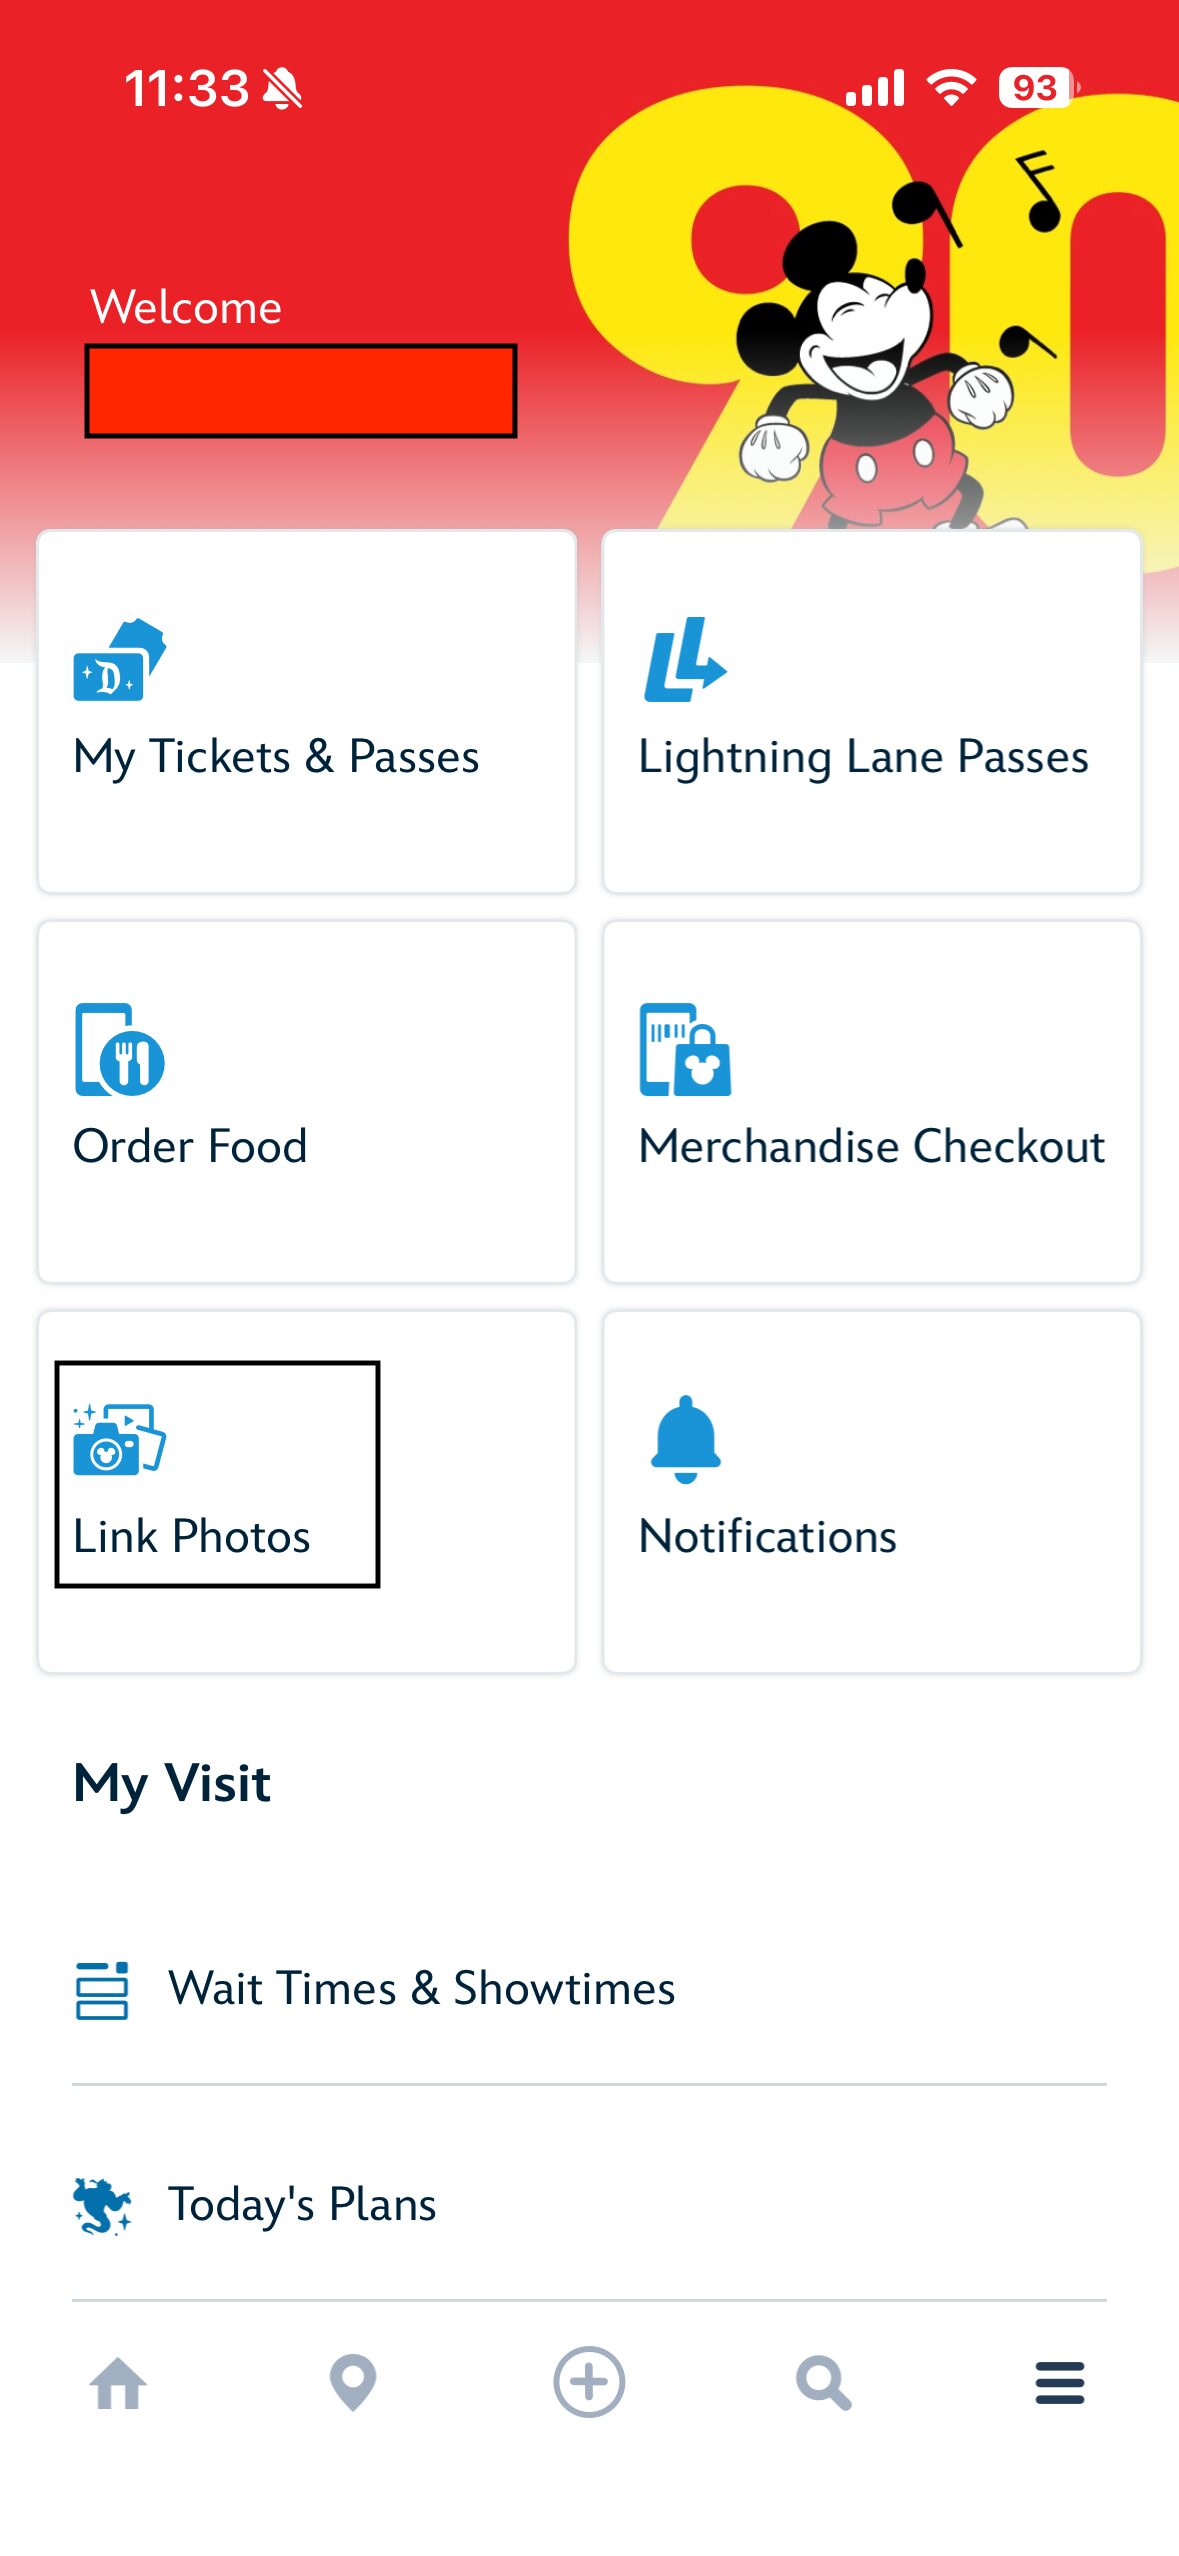Tap the Merchandise Checkout shopping bag icon
Image resolution: width=1179 pixels, height=2556 pixels.
click(x=685, y=1050)
